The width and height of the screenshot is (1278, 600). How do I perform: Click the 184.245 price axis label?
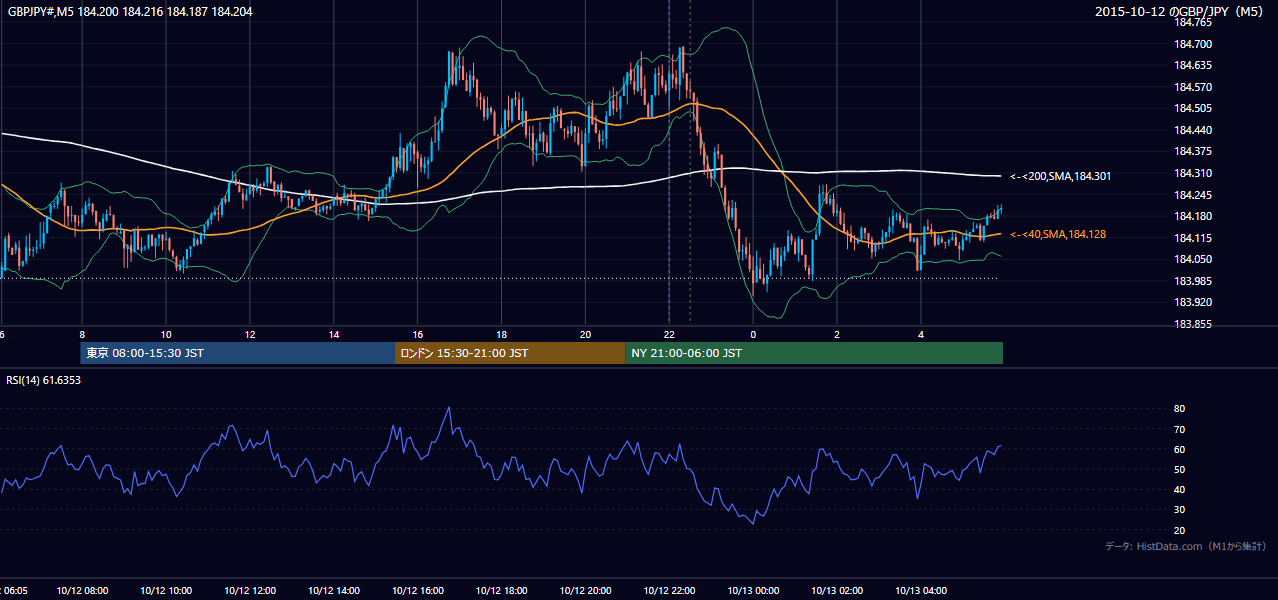[x=1193, y=195]
